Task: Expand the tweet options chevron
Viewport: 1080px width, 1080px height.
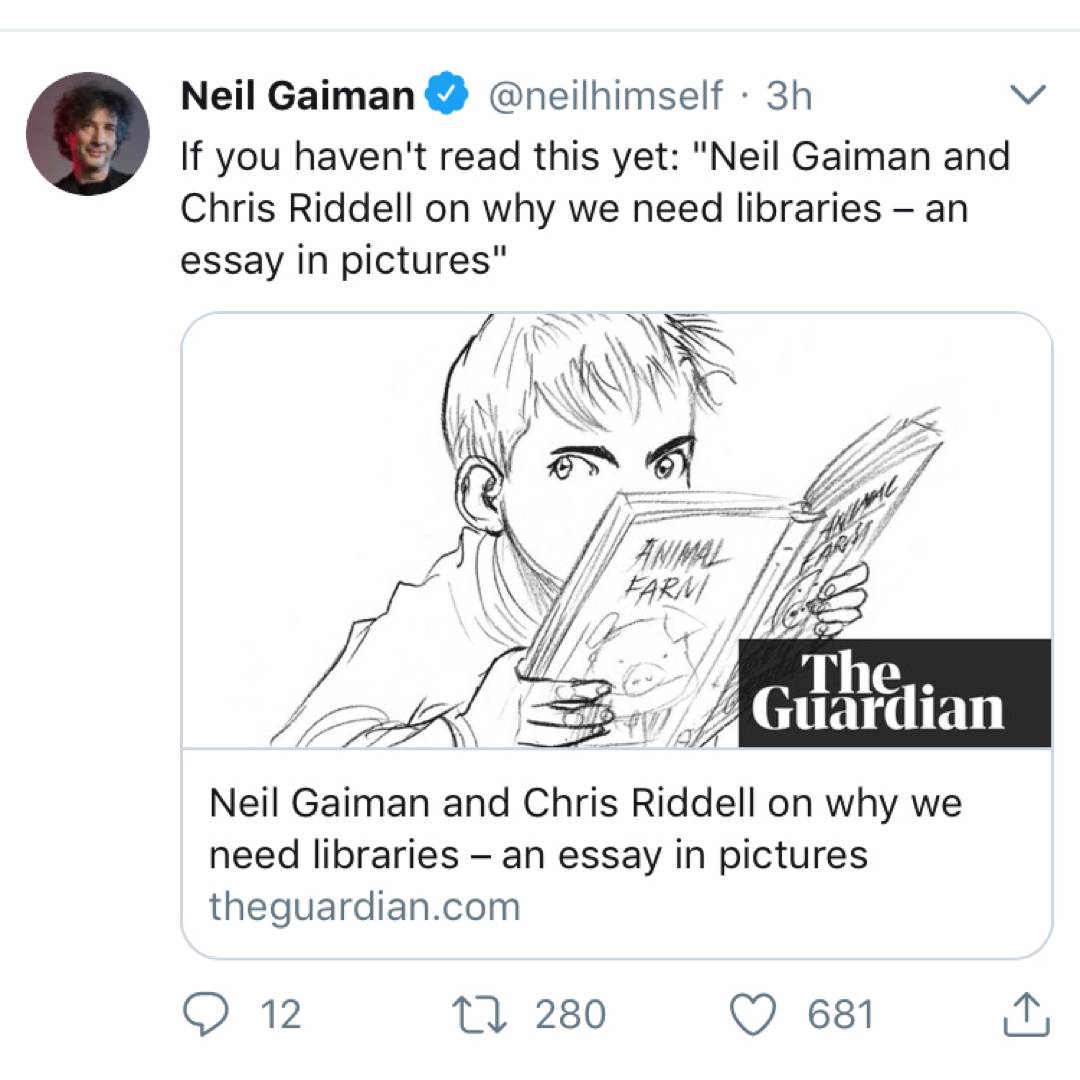Action: point(1028,96)
